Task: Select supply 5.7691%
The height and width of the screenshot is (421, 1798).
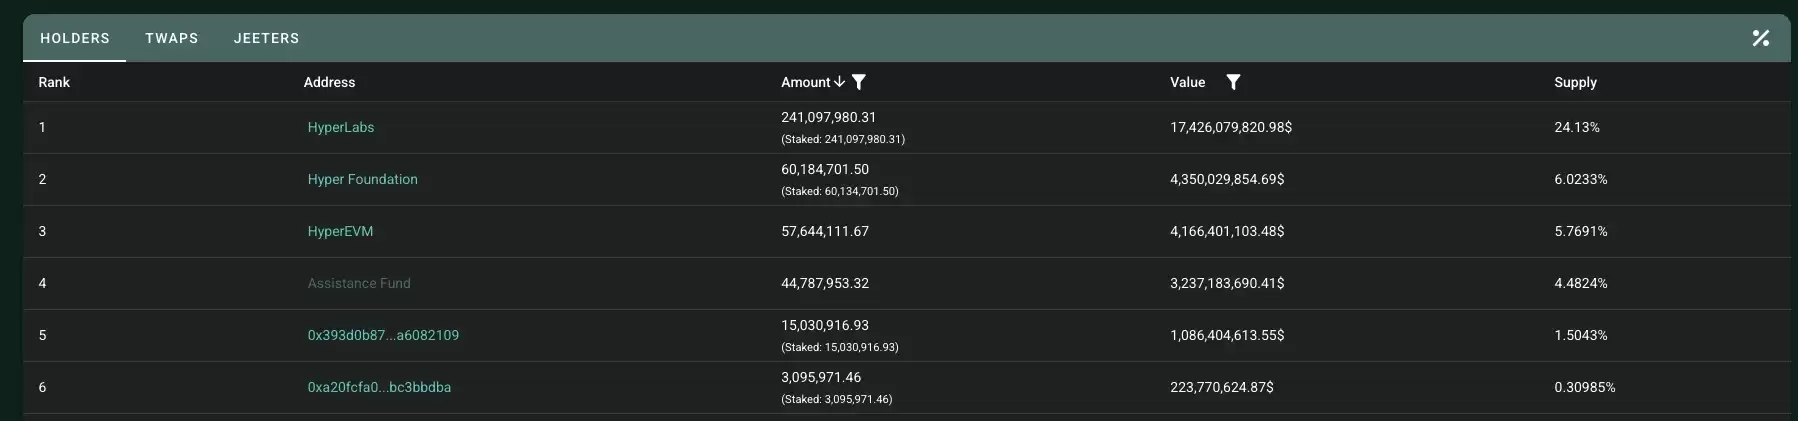Action: click(x=1581, y=231)
